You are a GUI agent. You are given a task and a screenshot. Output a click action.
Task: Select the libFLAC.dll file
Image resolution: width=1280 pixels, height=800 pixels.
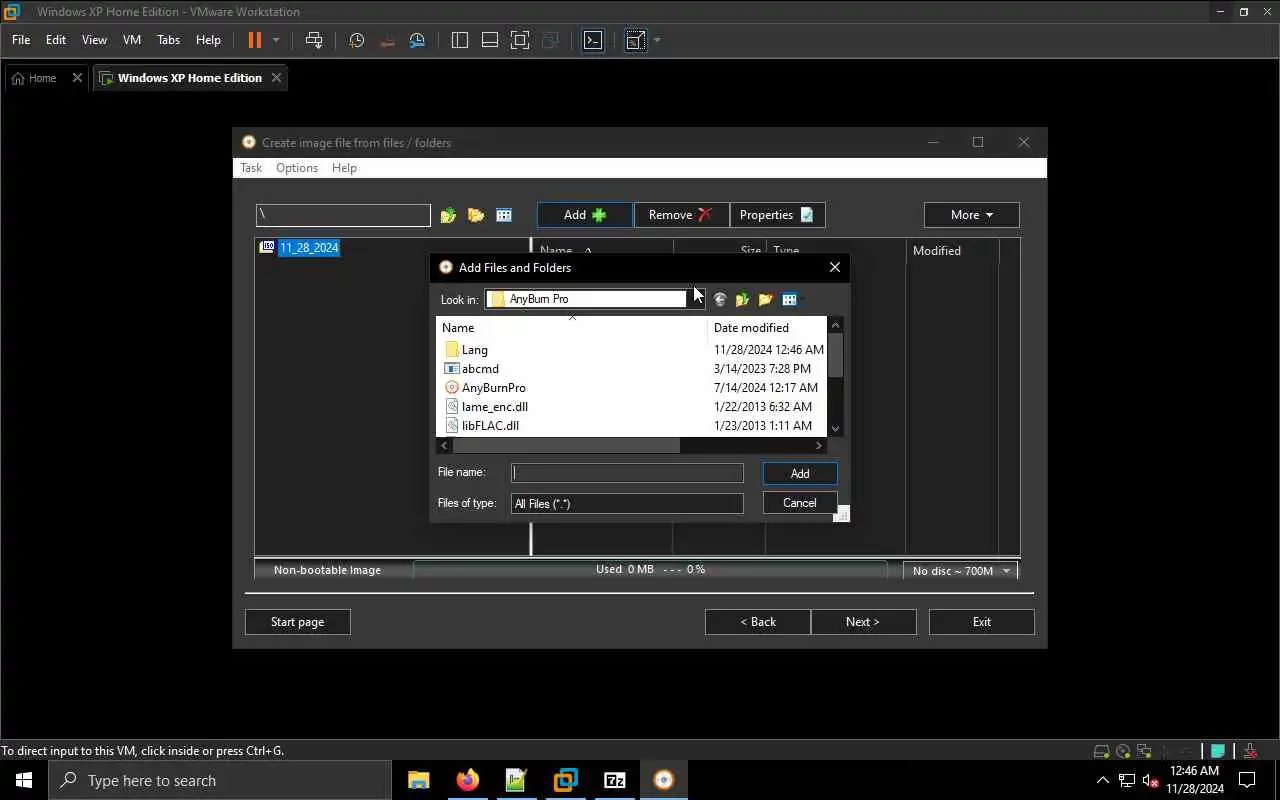[490, 426]
